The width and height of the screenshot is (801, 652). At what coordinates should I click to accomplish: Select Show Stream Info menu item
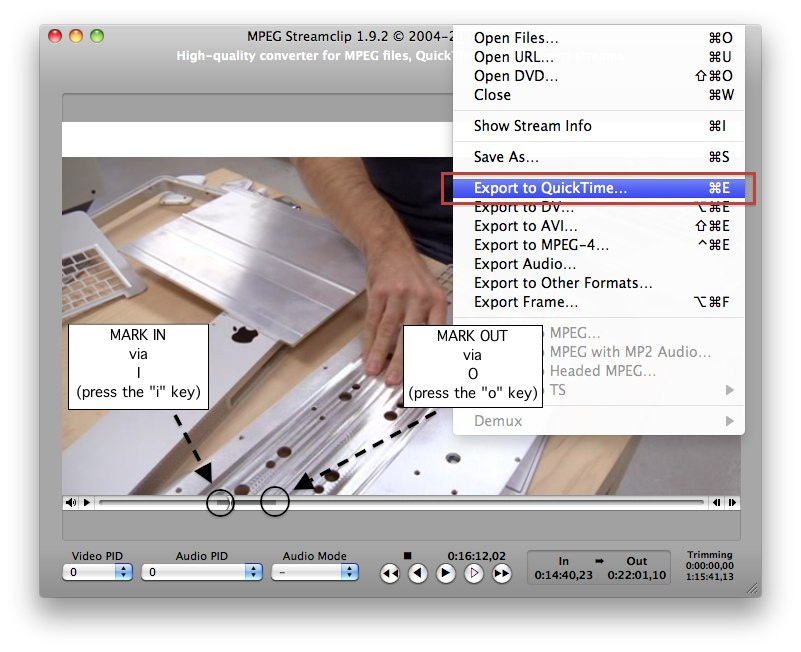click(x=599, y=126)
